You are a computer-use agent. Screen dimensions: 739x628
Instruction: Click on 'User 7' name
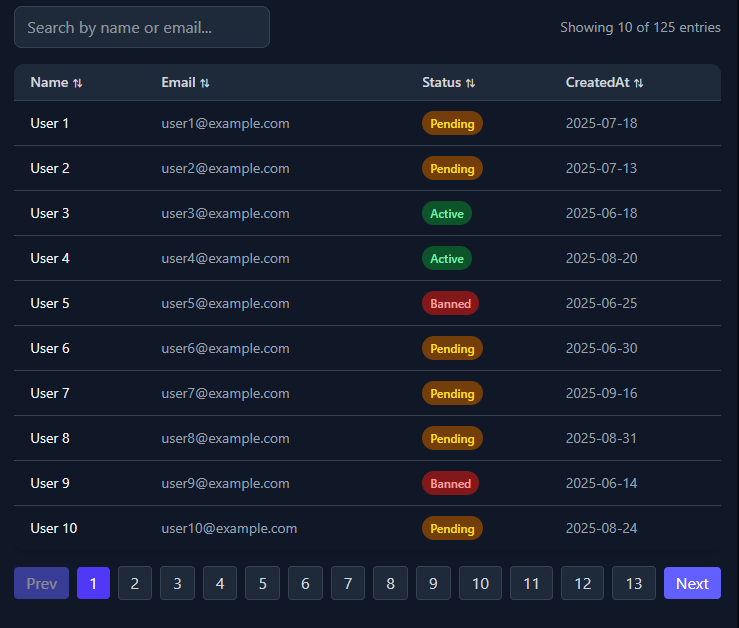[x=50, y=393]
